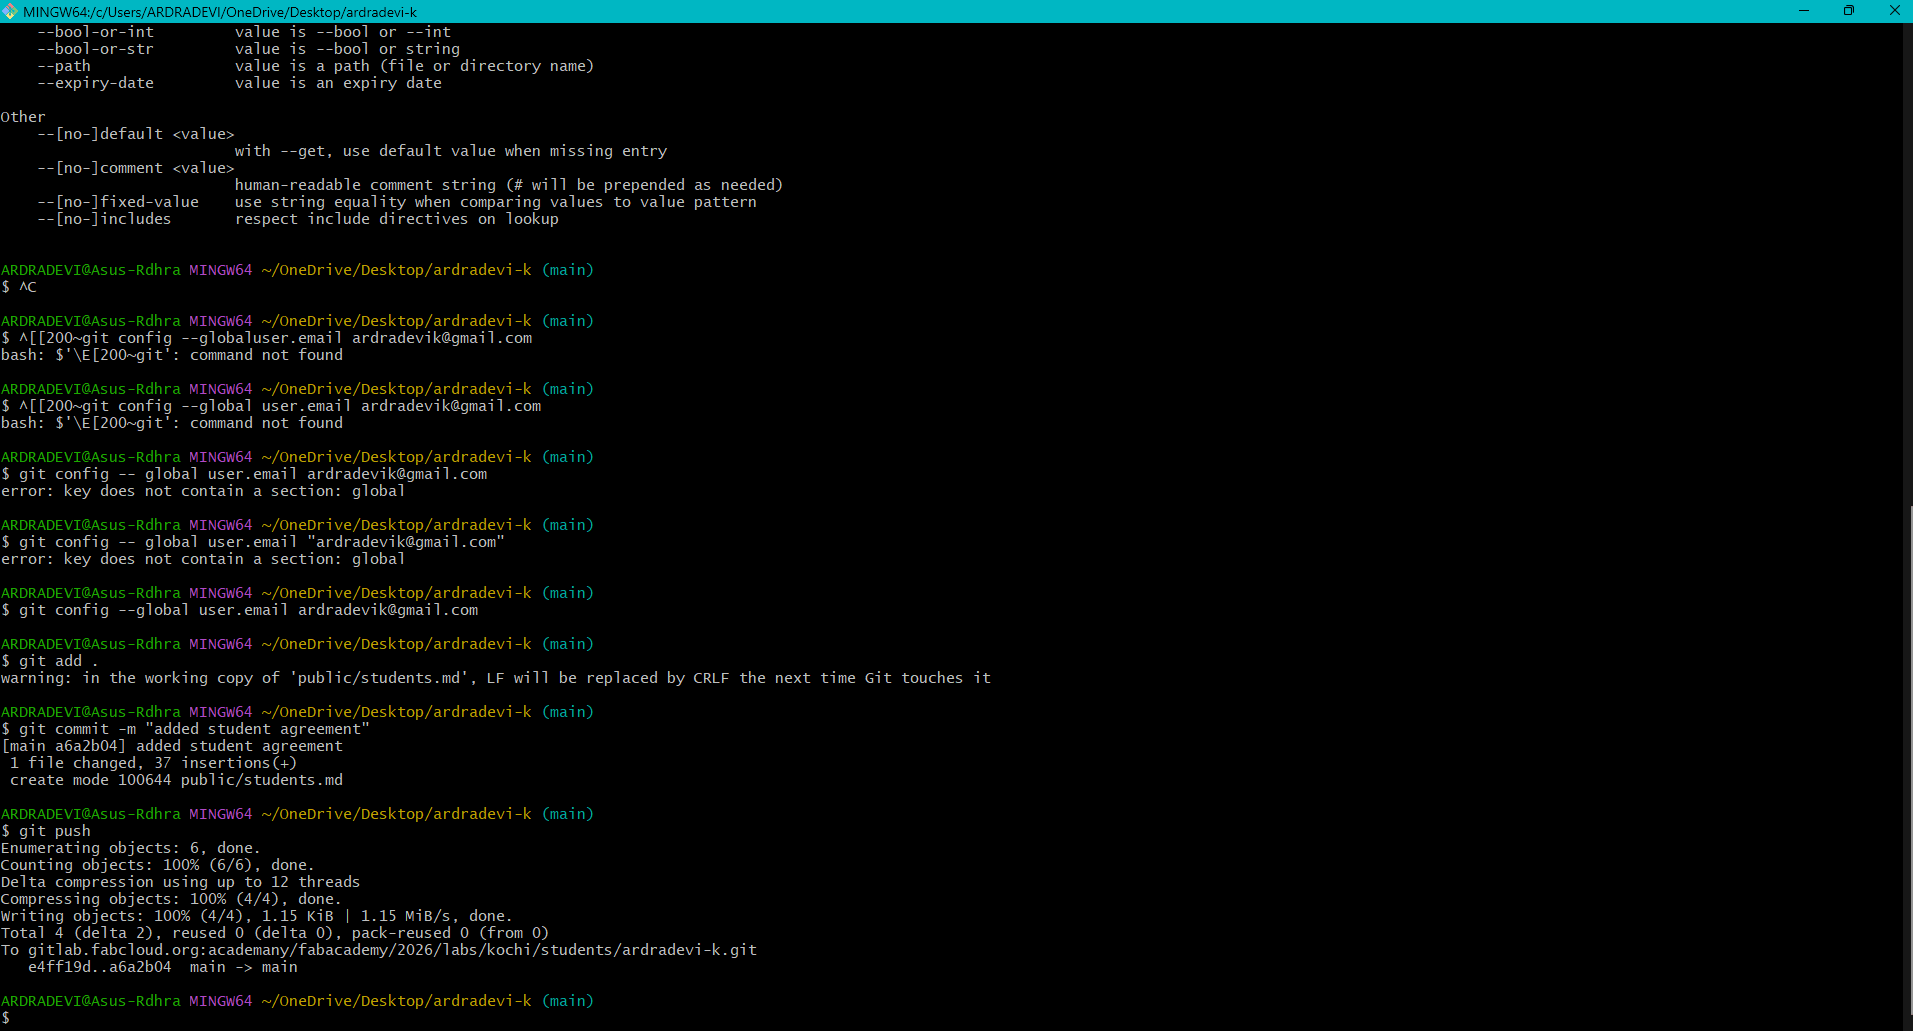The height and width of the screenshot is (1031, 1913).
Task: Click the email address ardradevik@gmail.com
Action: (387, 609)
